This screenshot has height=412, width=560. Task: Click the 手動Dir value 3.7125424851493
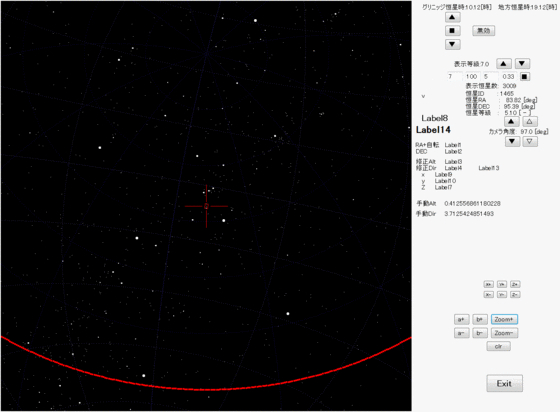[469, 214]
